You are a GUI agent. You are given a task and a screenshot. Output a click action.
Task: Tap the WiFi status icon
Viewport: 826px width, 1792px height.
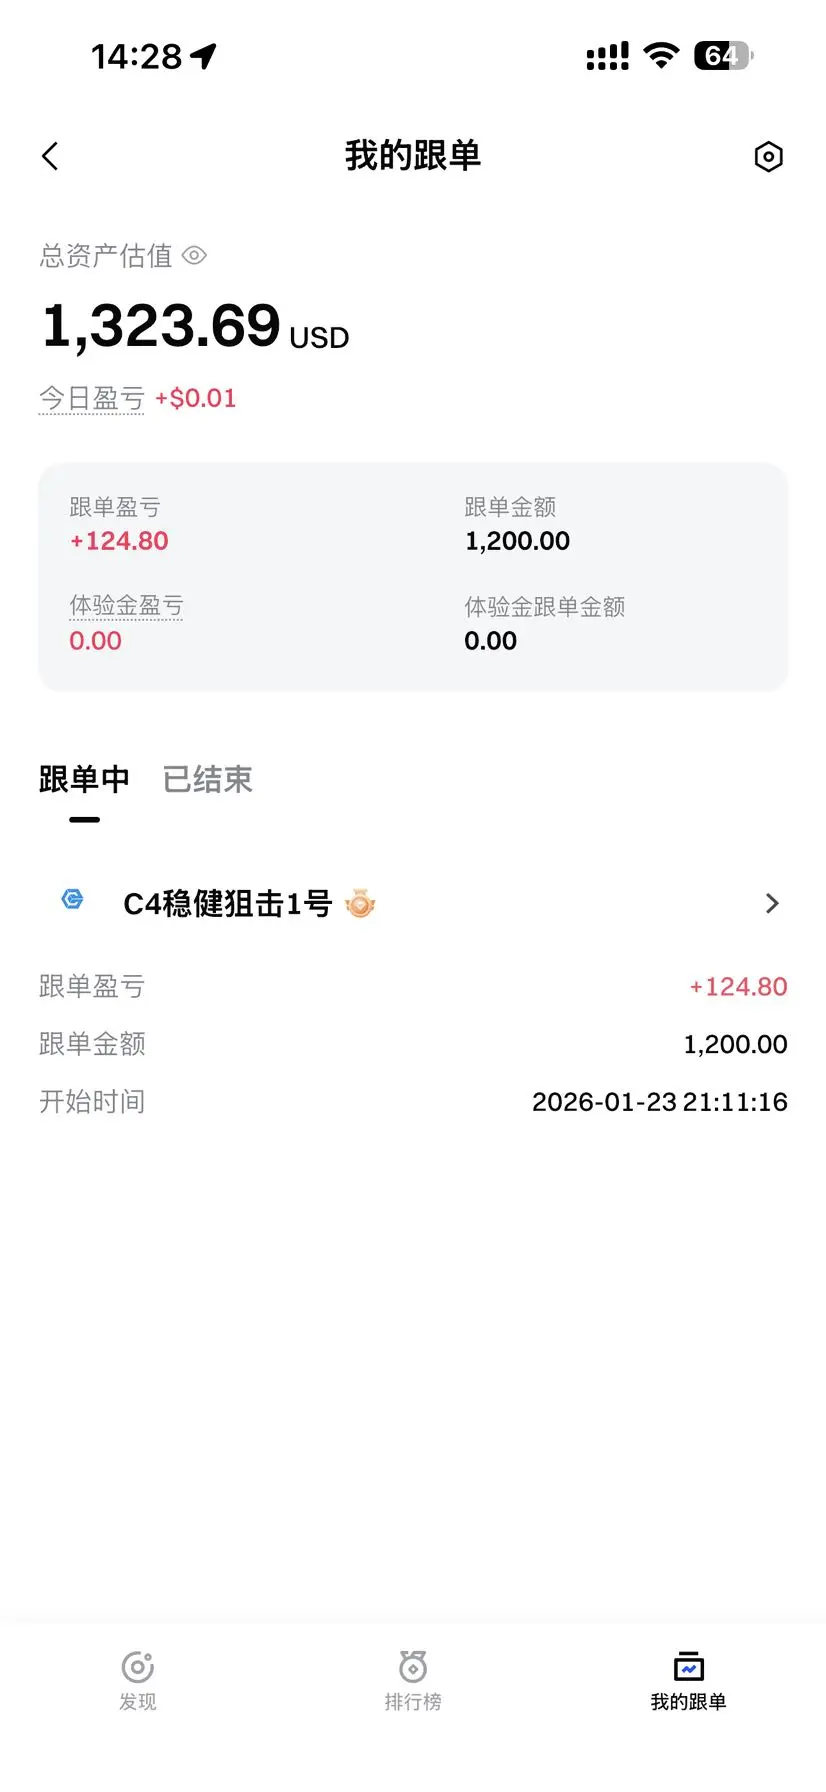[661, 56]
